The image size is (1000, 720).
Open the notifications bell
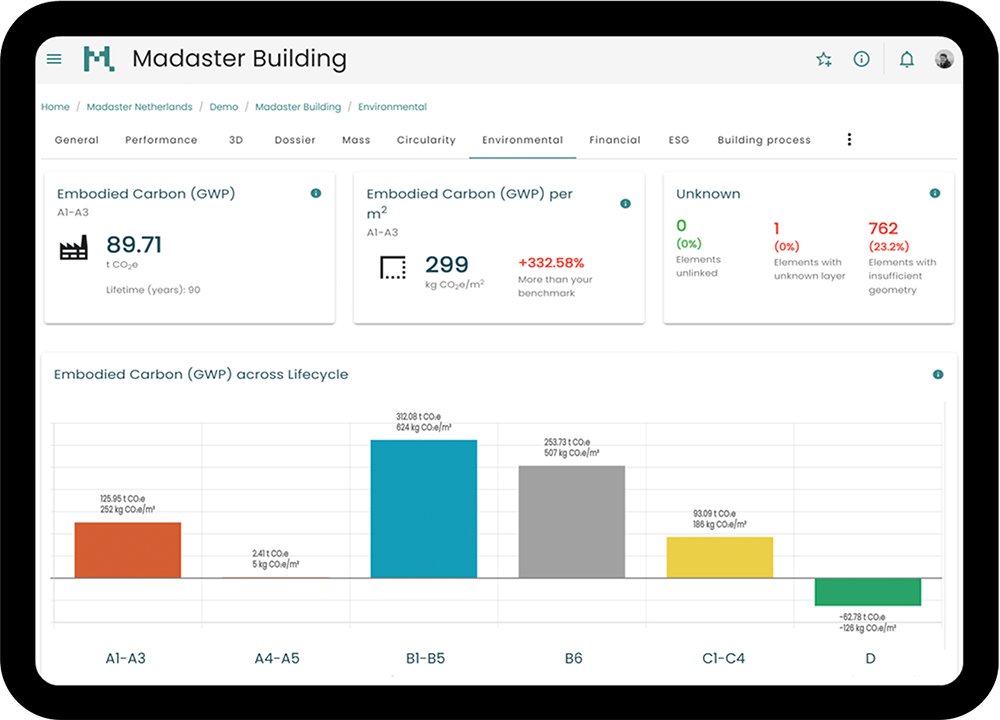click(907, 59)
